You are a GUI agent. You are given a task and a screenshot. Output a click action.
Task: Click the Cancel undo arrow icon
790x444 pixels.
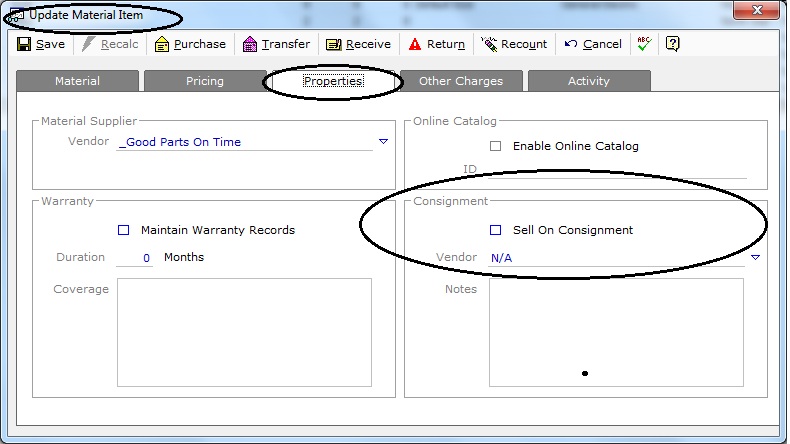[571, 44]
